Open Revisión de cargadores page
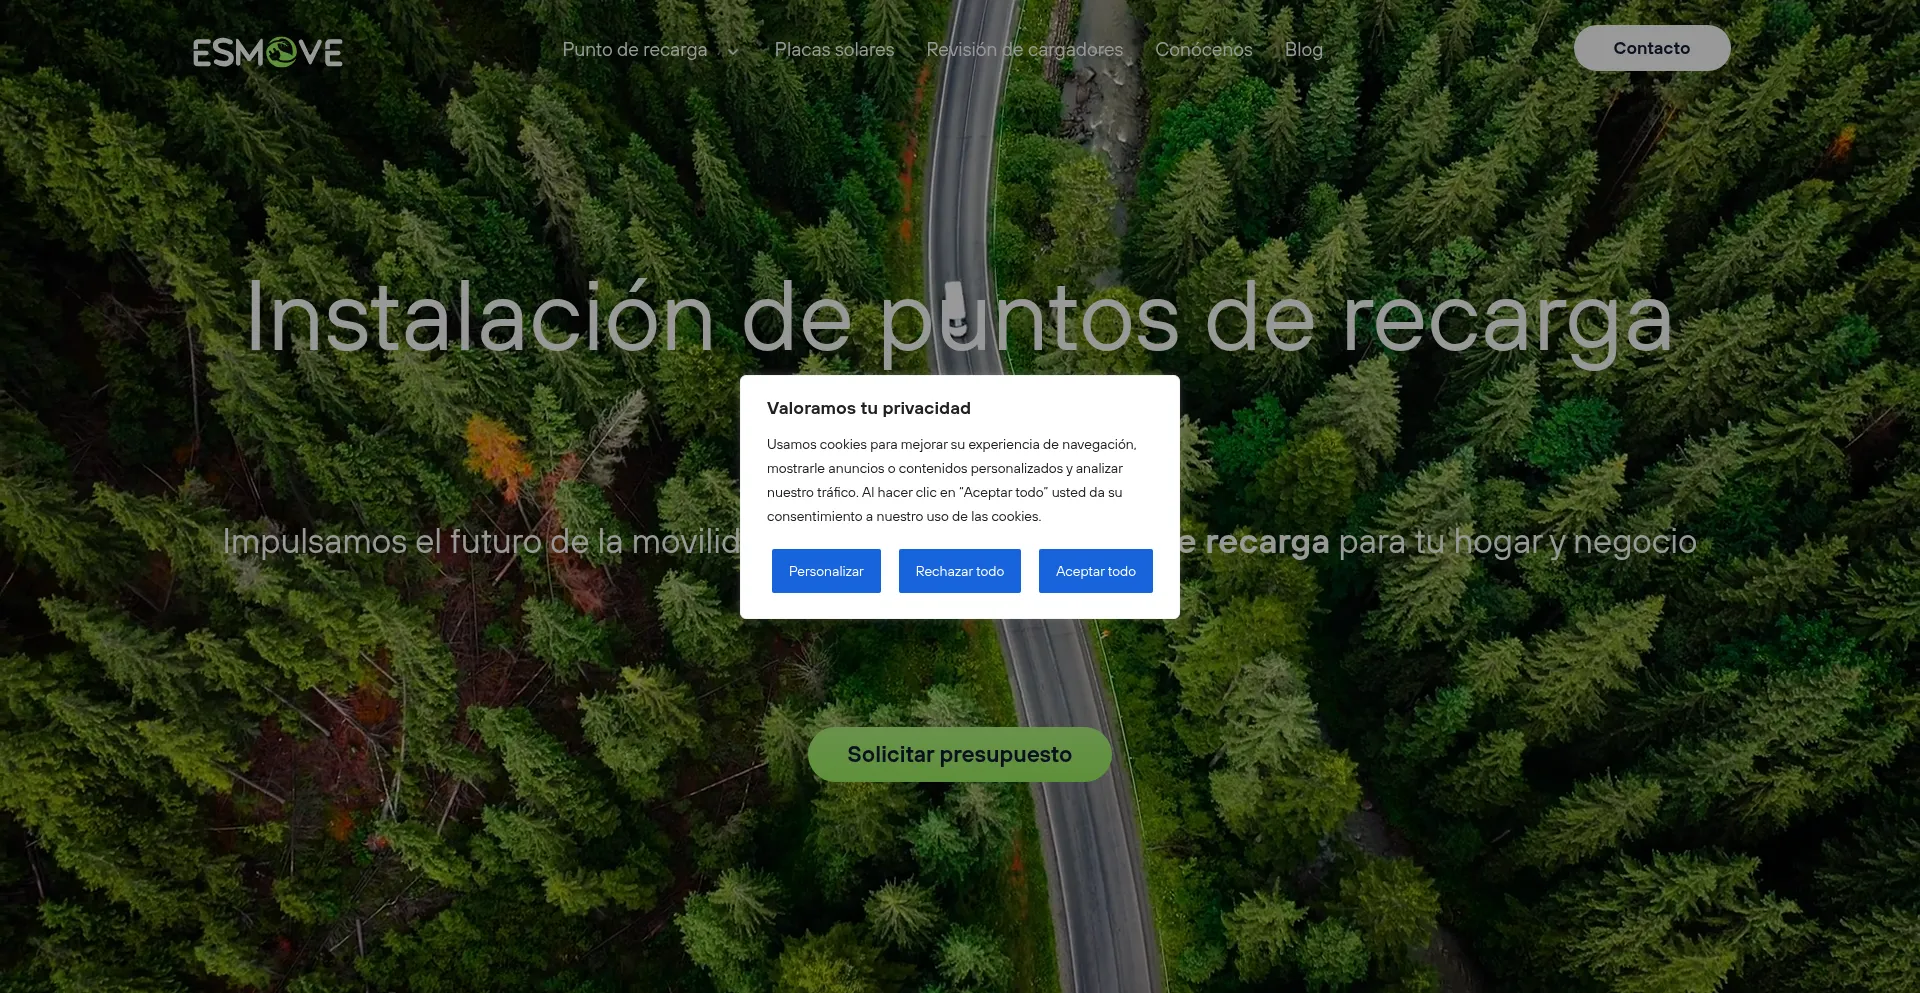 [x=1024, y=50]
